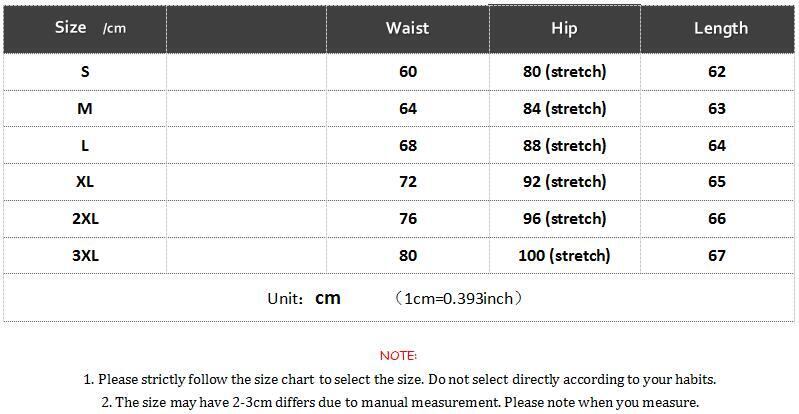The width and height of the screenshot is (799, 414).
Task: Click the 96 (stretch) hip cell
Action: pyautogui.click(x=564, y=218)
